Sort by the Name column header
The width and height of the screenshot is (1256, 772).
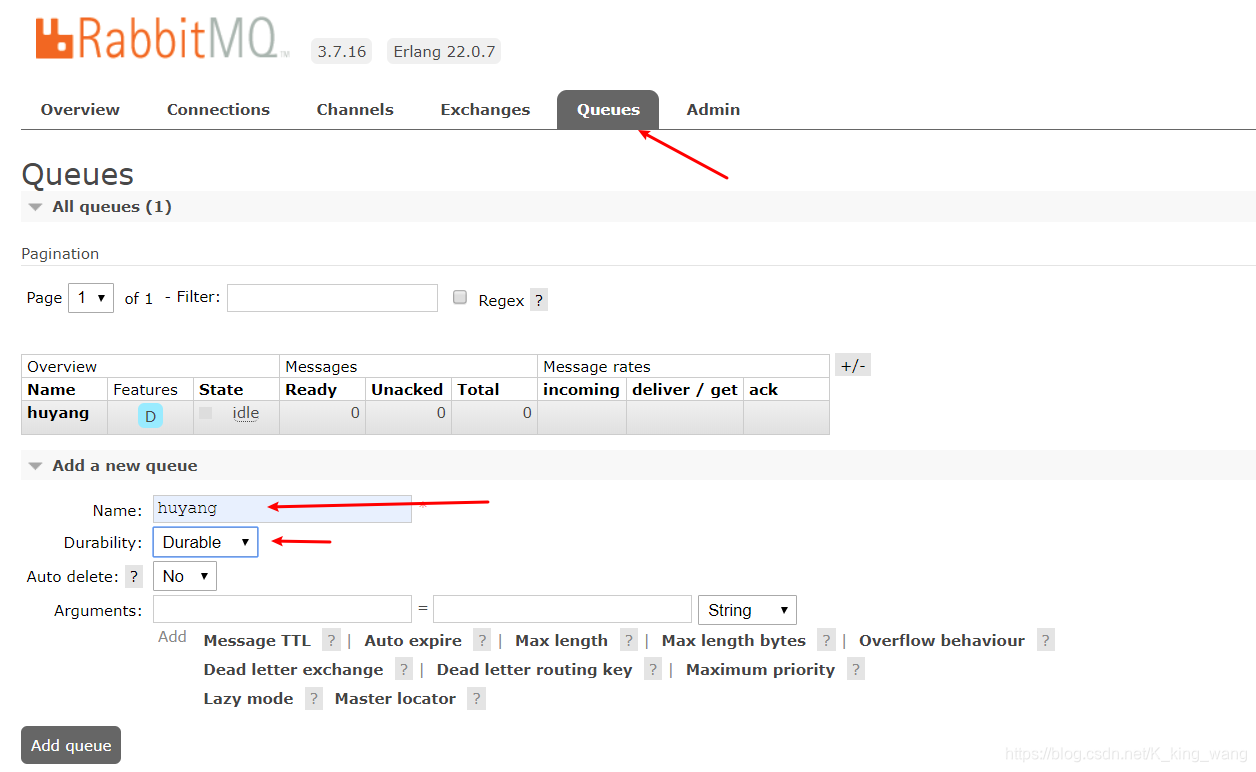coord(52,390)
